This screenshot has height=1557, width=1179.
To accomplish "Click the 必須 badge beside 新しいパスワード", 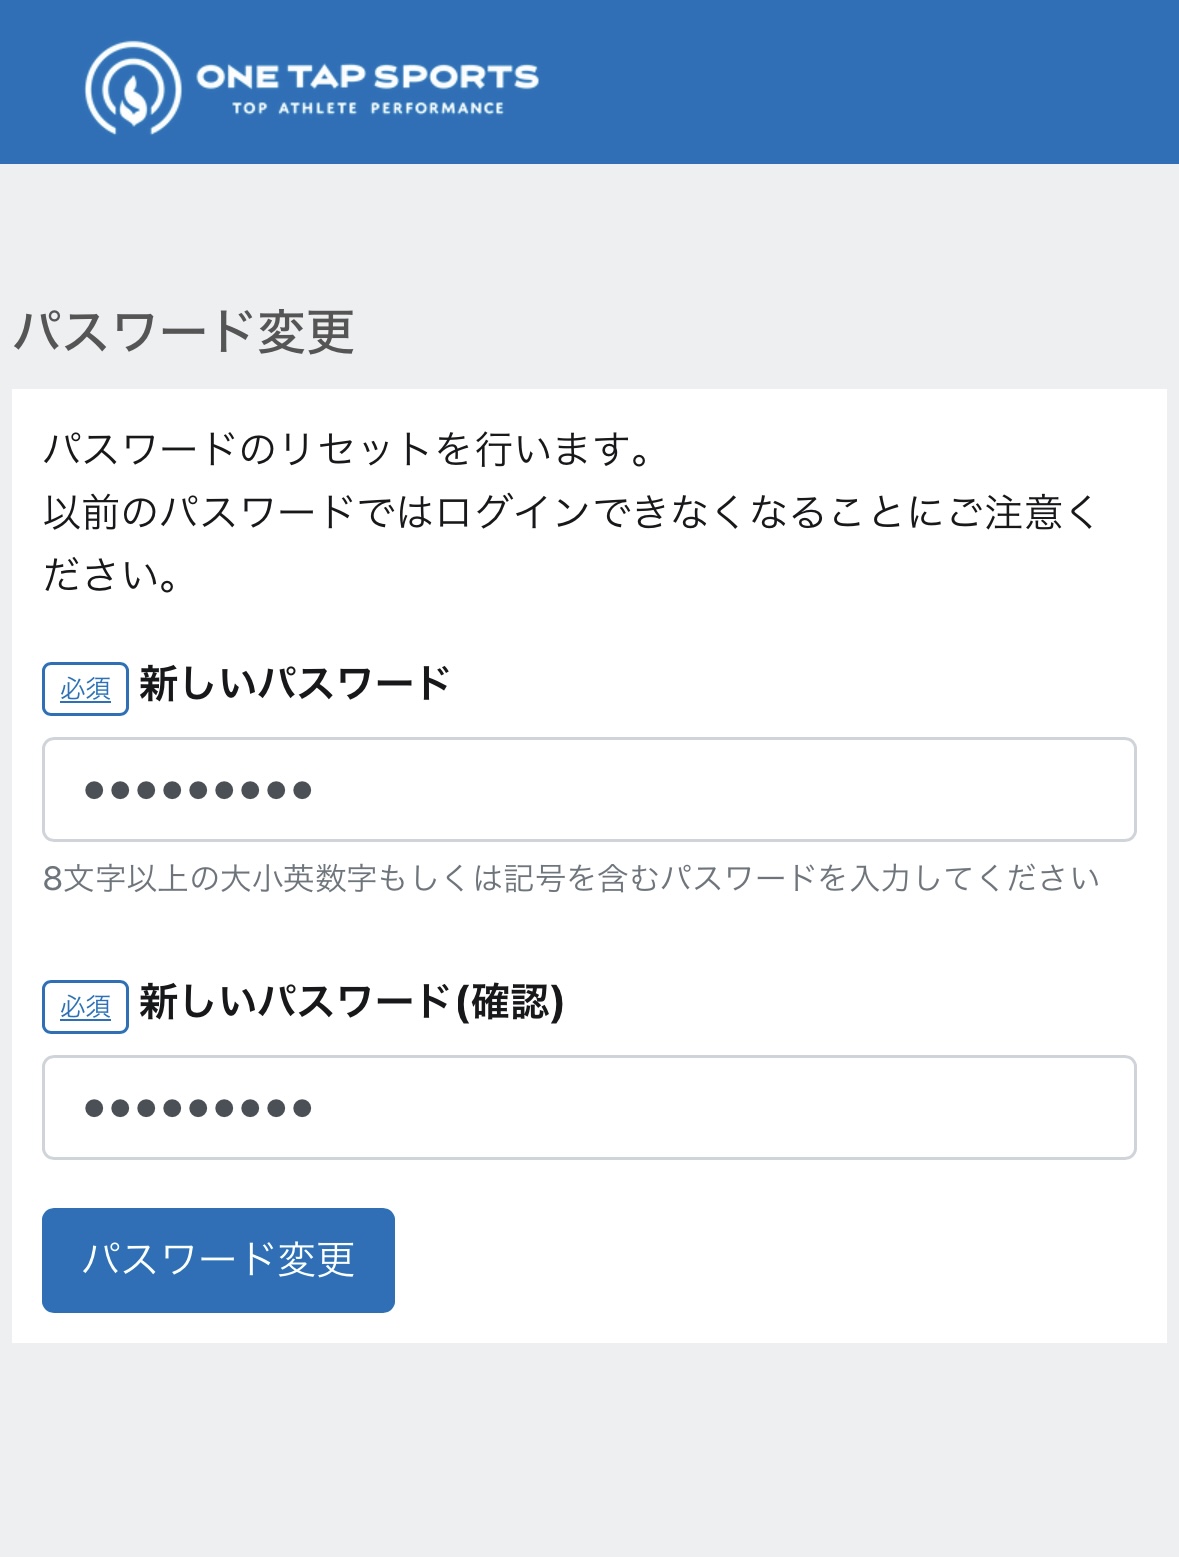I will coord(85,689).
